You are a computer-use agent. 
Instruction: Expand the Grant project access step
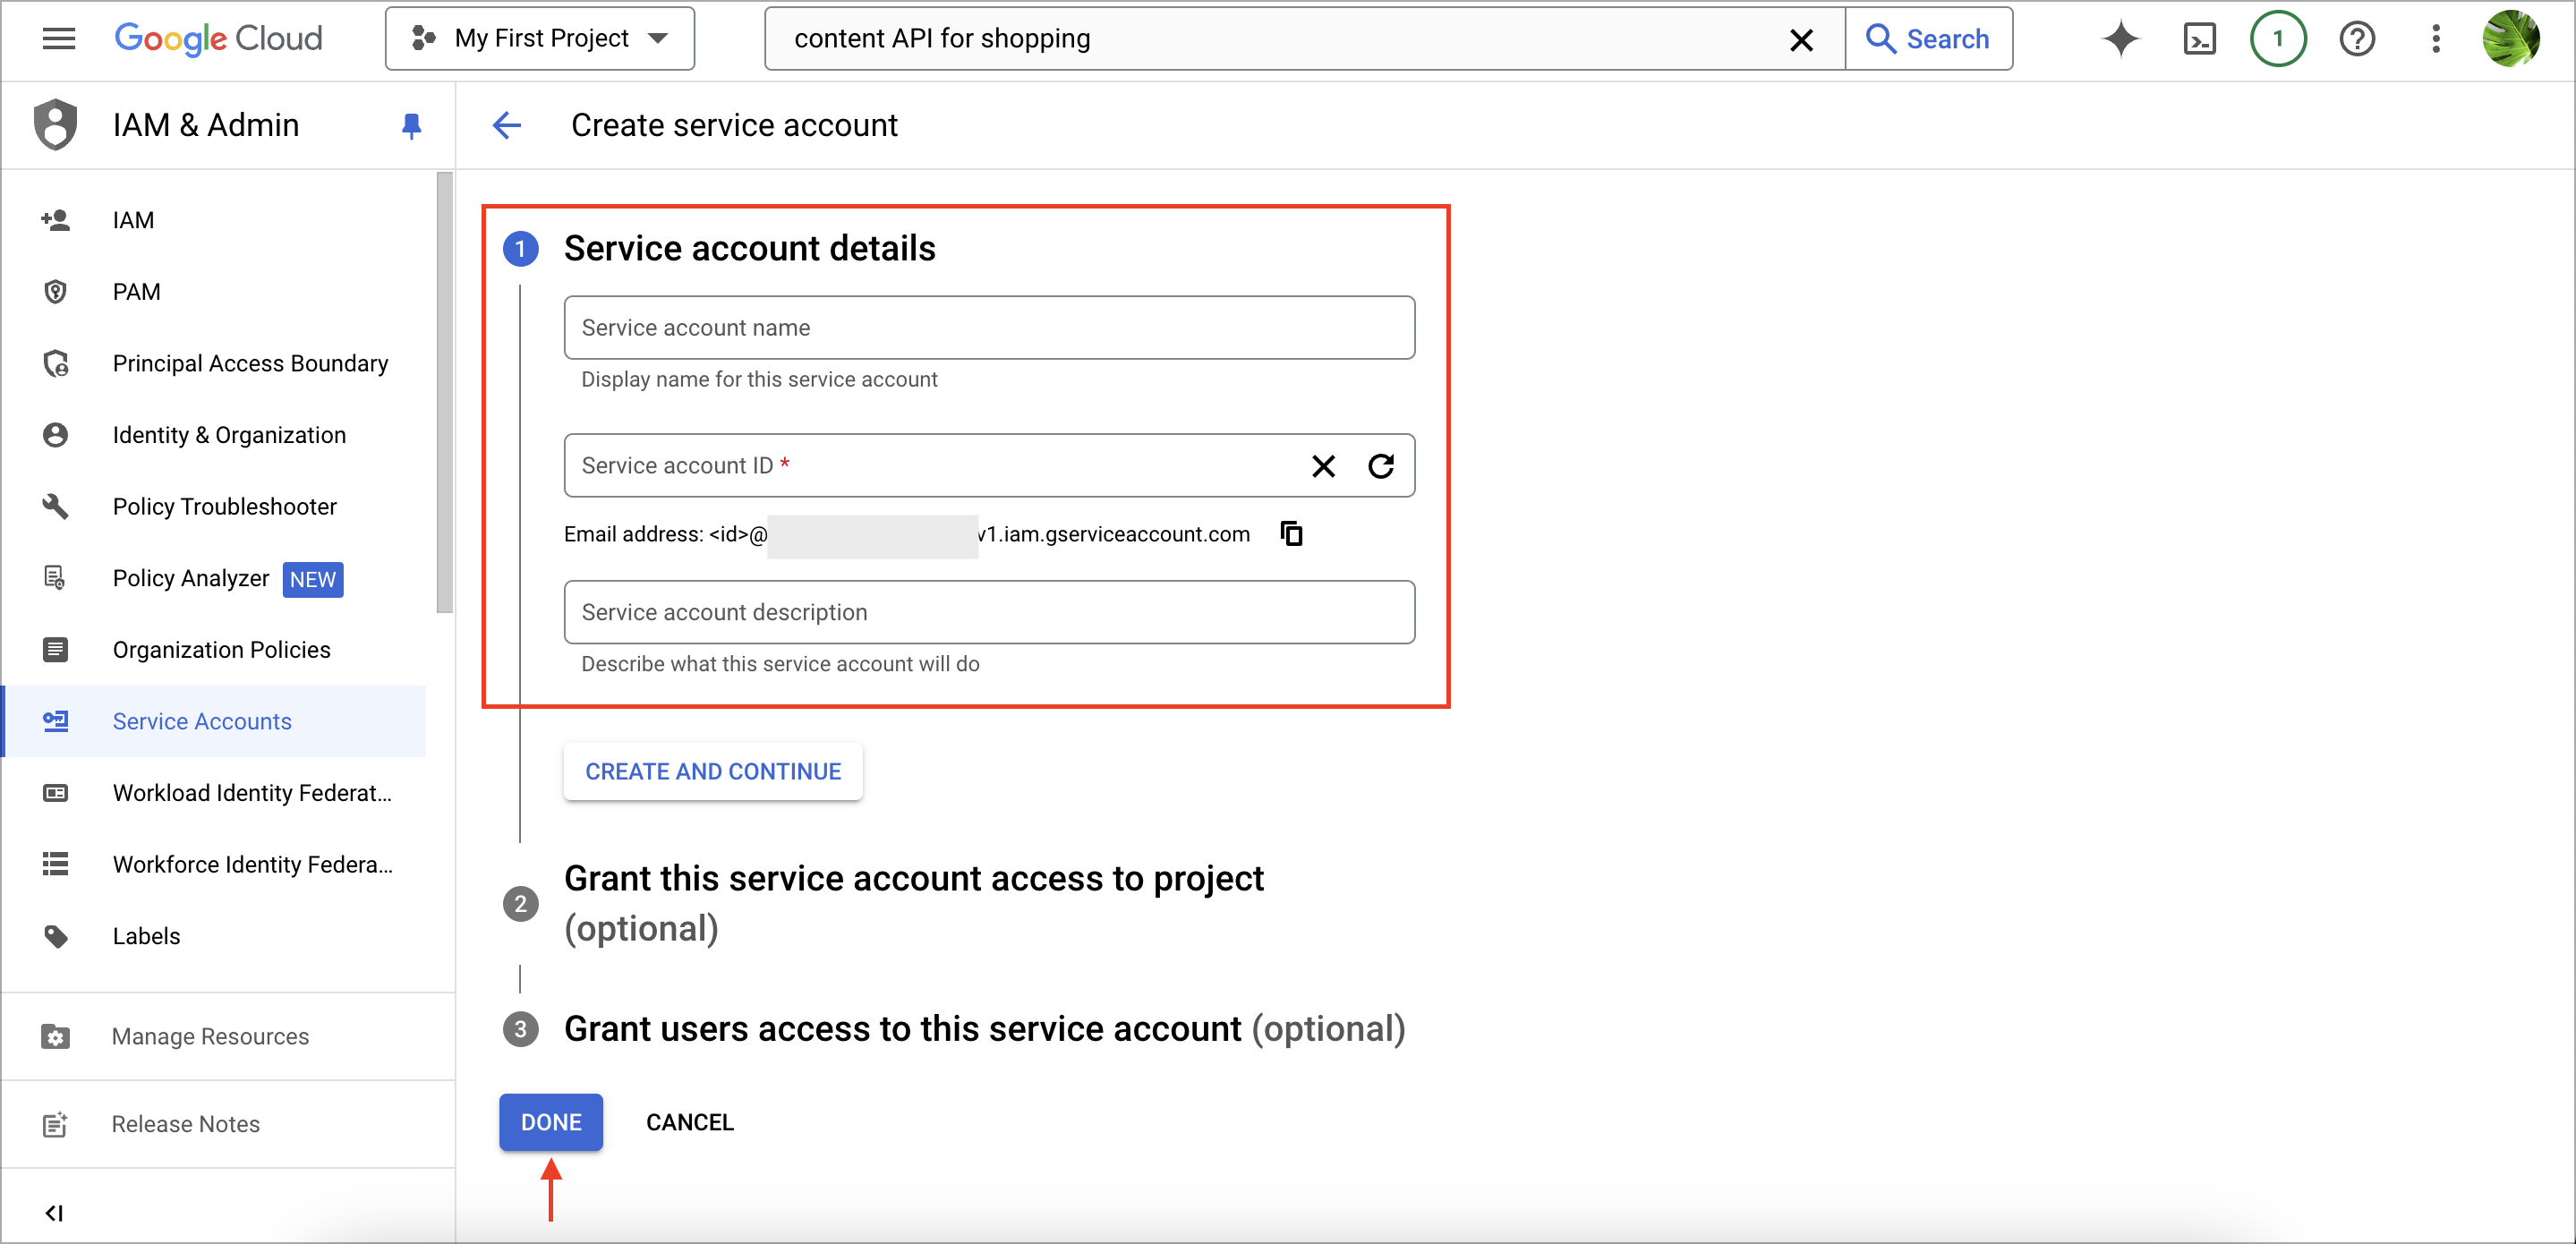913,903
